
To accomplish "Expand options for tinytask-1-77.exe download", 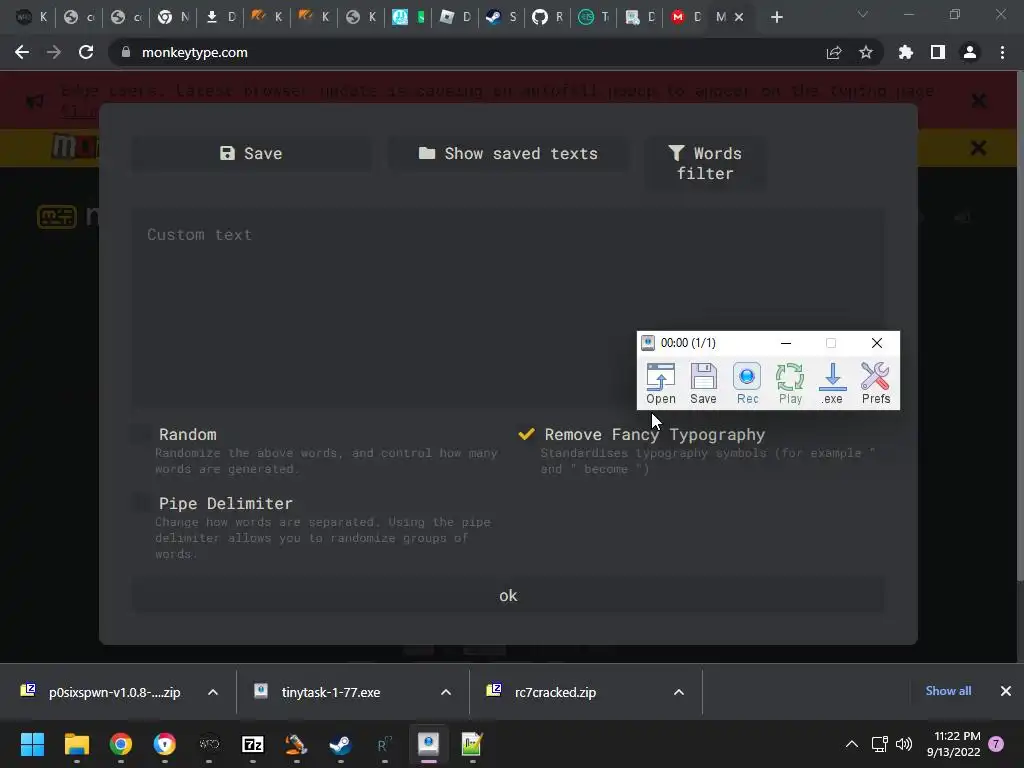I will (x=446, y=692).
